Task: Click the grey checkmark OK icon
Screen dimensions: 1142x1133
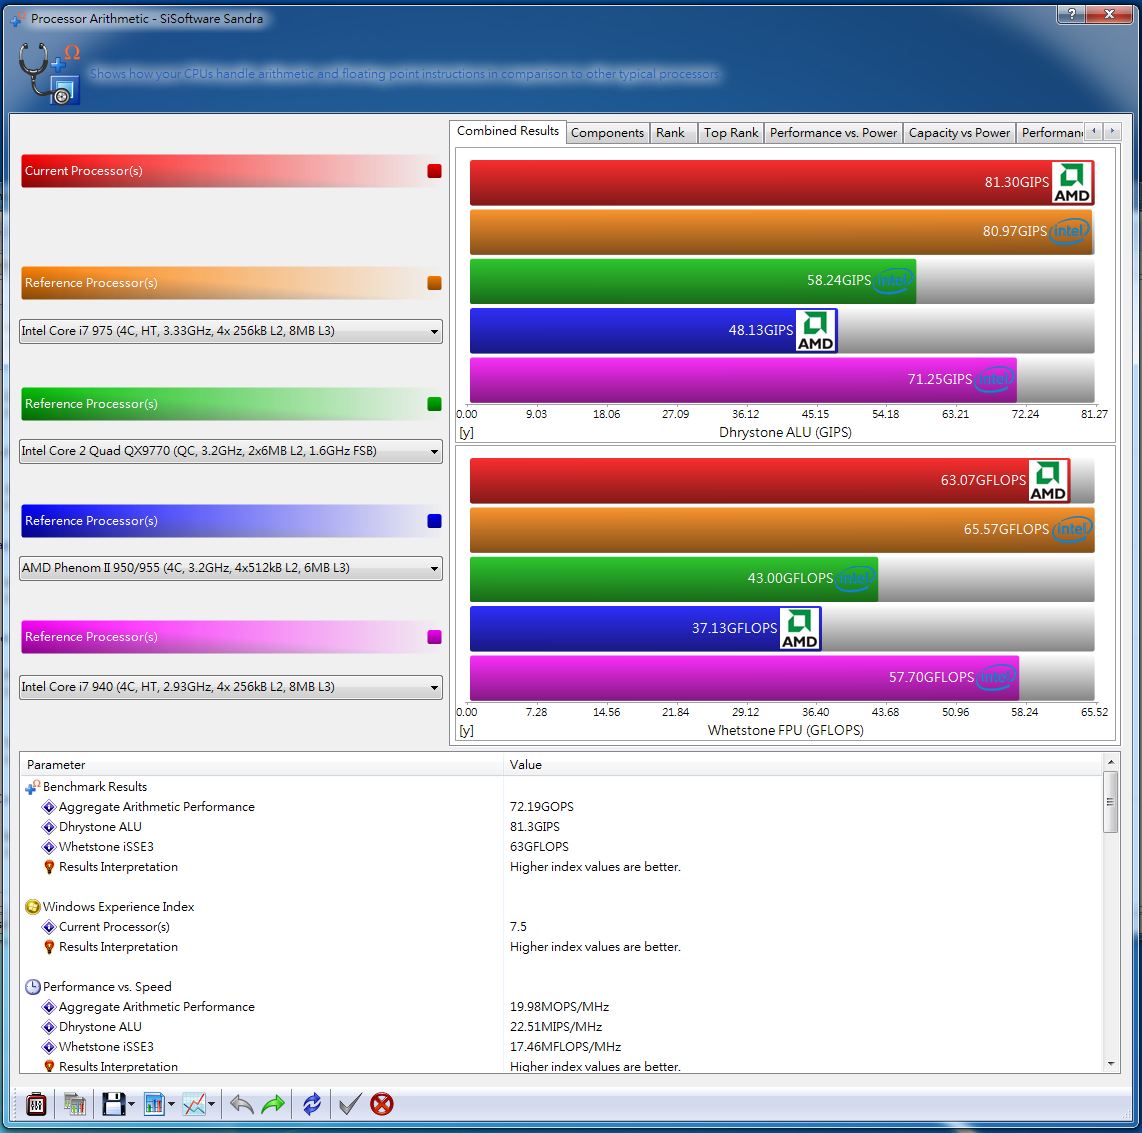Action: pyautogui.click(x=349, y=1104)
